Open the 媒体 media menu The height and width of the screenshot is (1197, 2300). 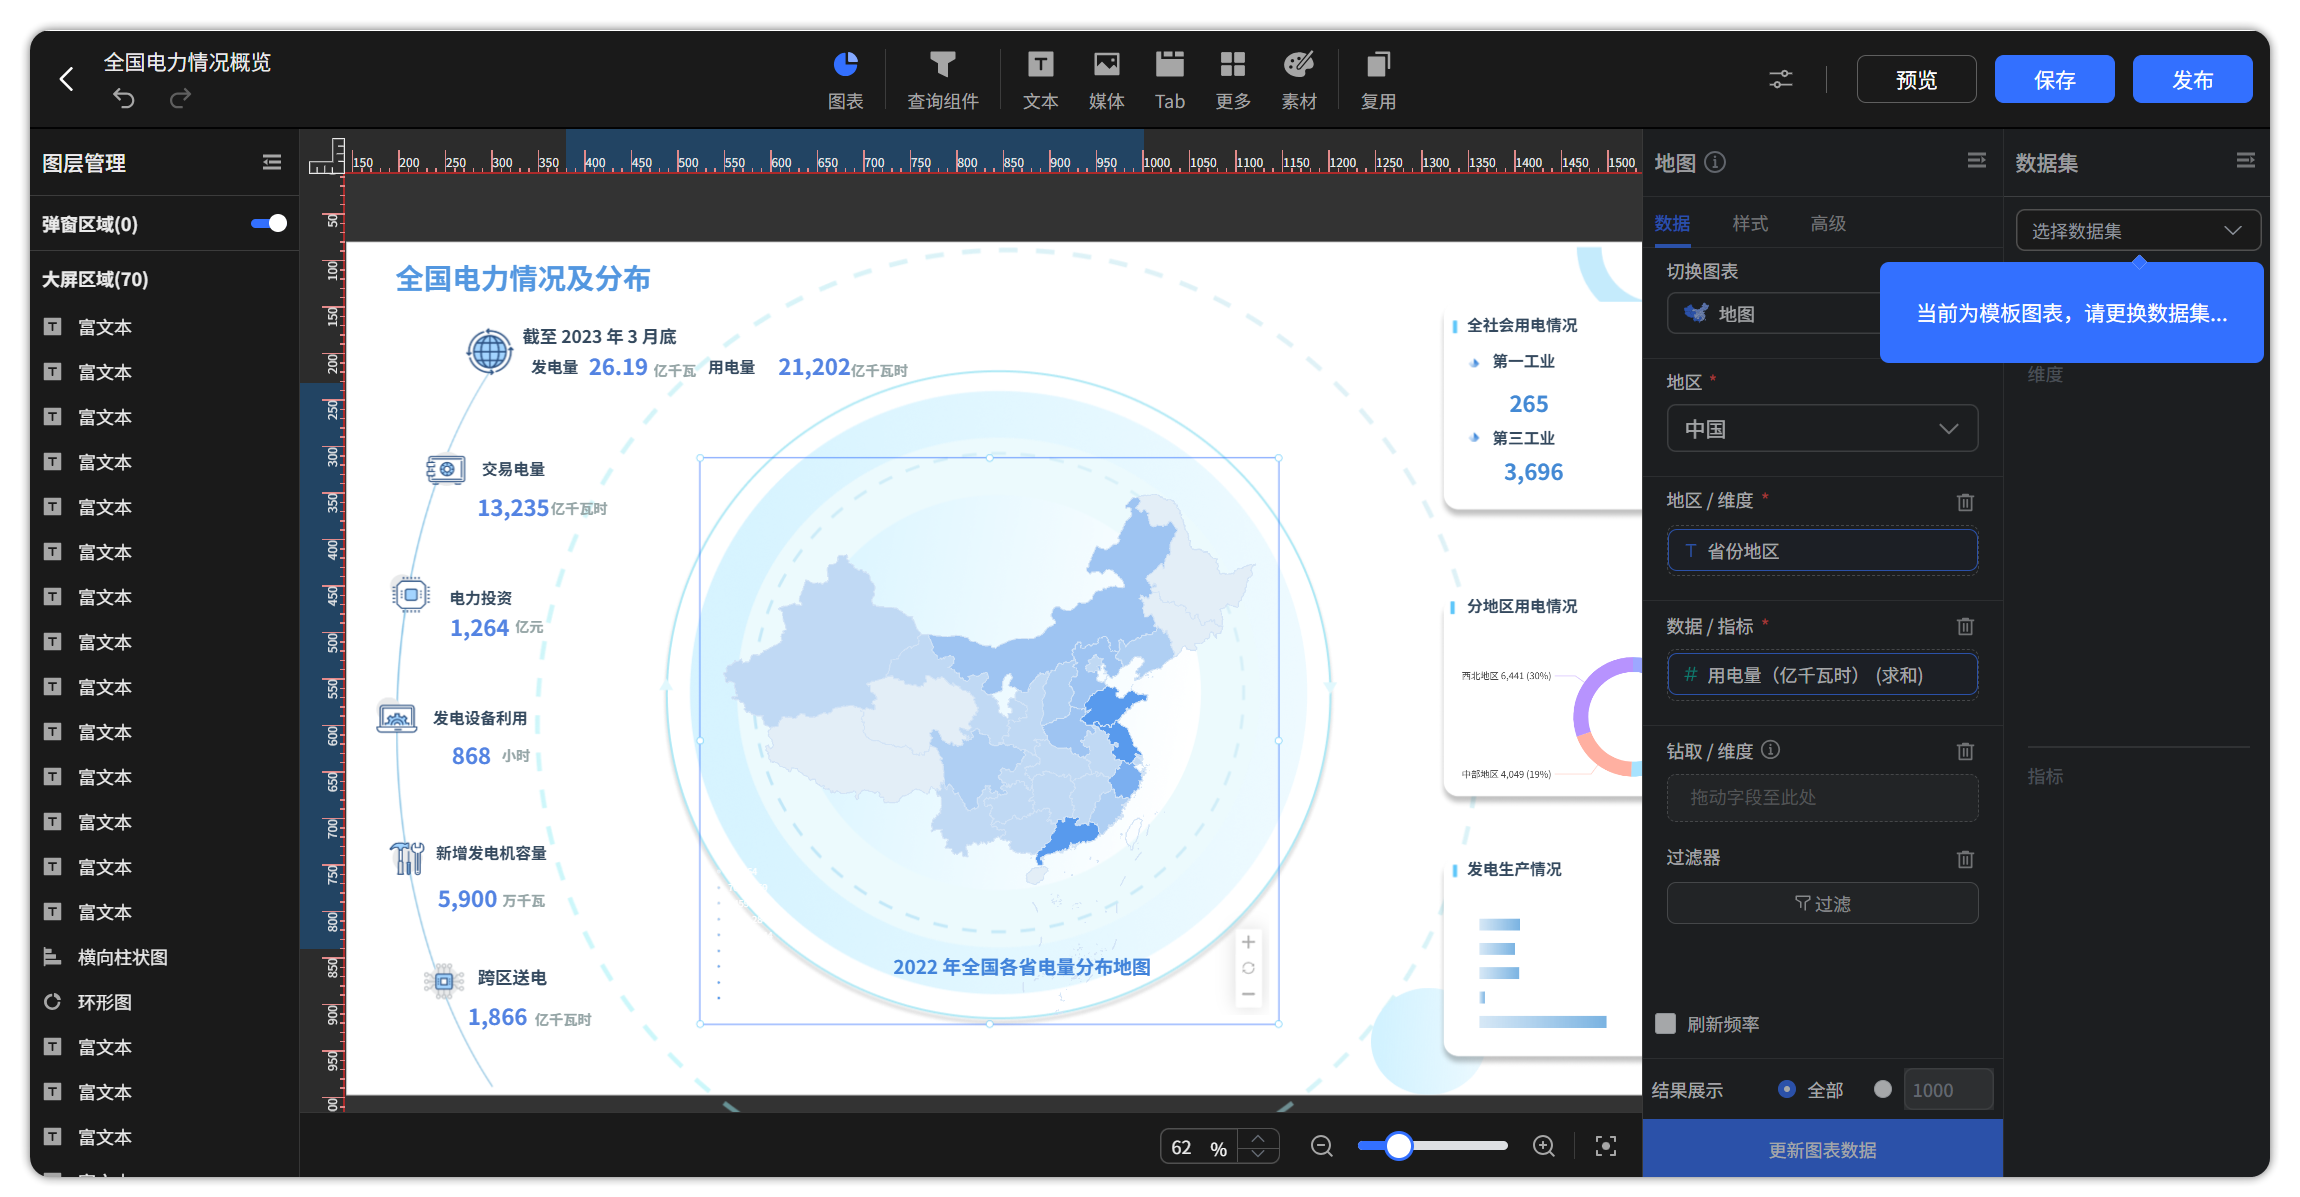point(1106,80)
